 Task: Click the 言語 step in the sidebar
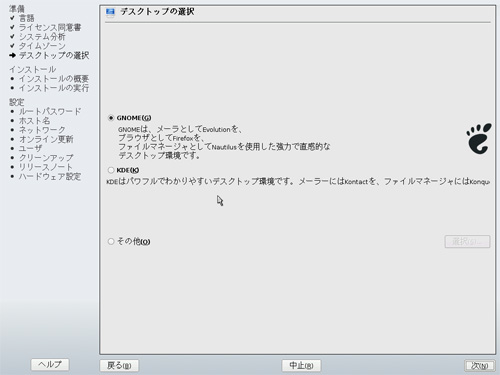[27, 18]
